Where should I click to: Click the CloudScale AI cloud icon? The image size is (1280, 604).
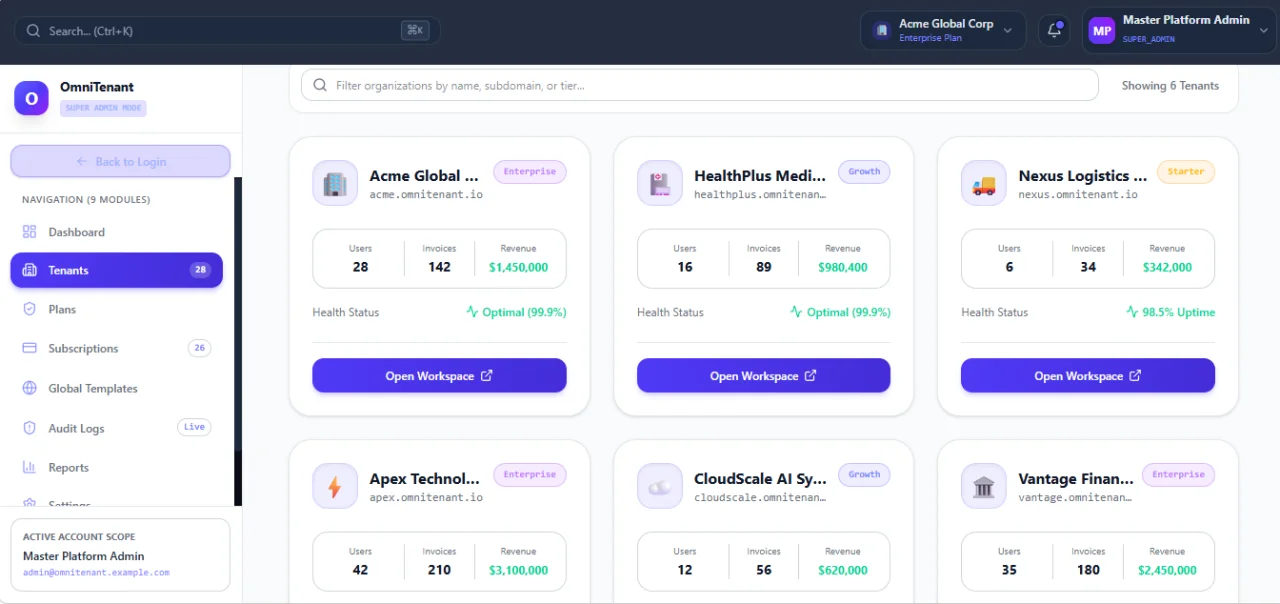[x=659, y=487]
